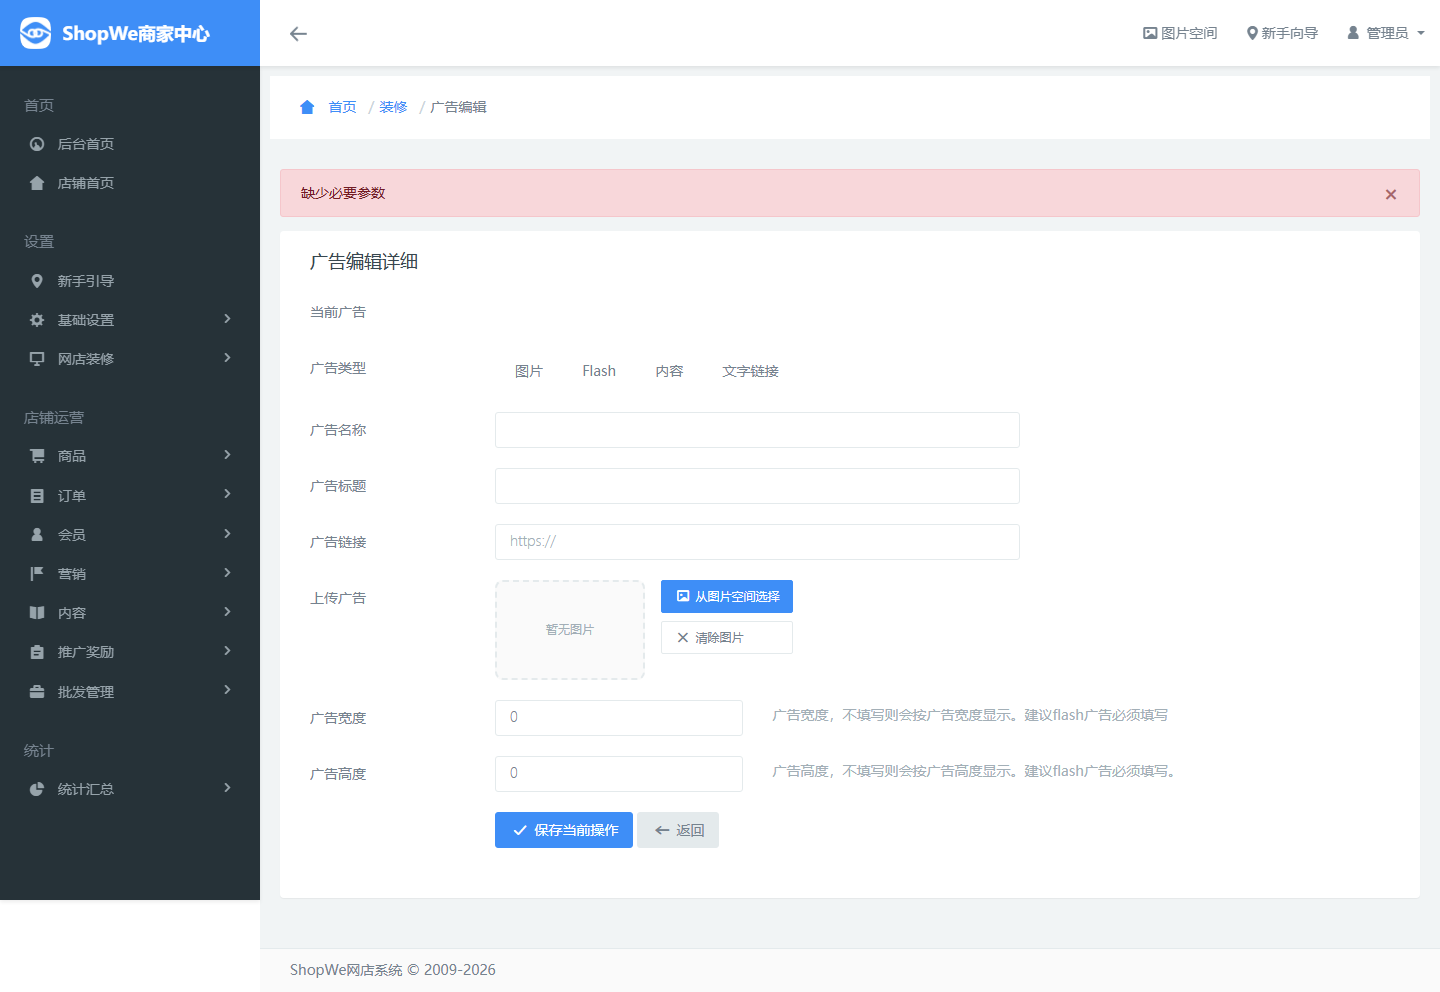Expand the 内容 sidebar menu chevron
Image resolution: width=1440 pixels, height=992 pixels.
pyautogui.click(x=228, y=612)
